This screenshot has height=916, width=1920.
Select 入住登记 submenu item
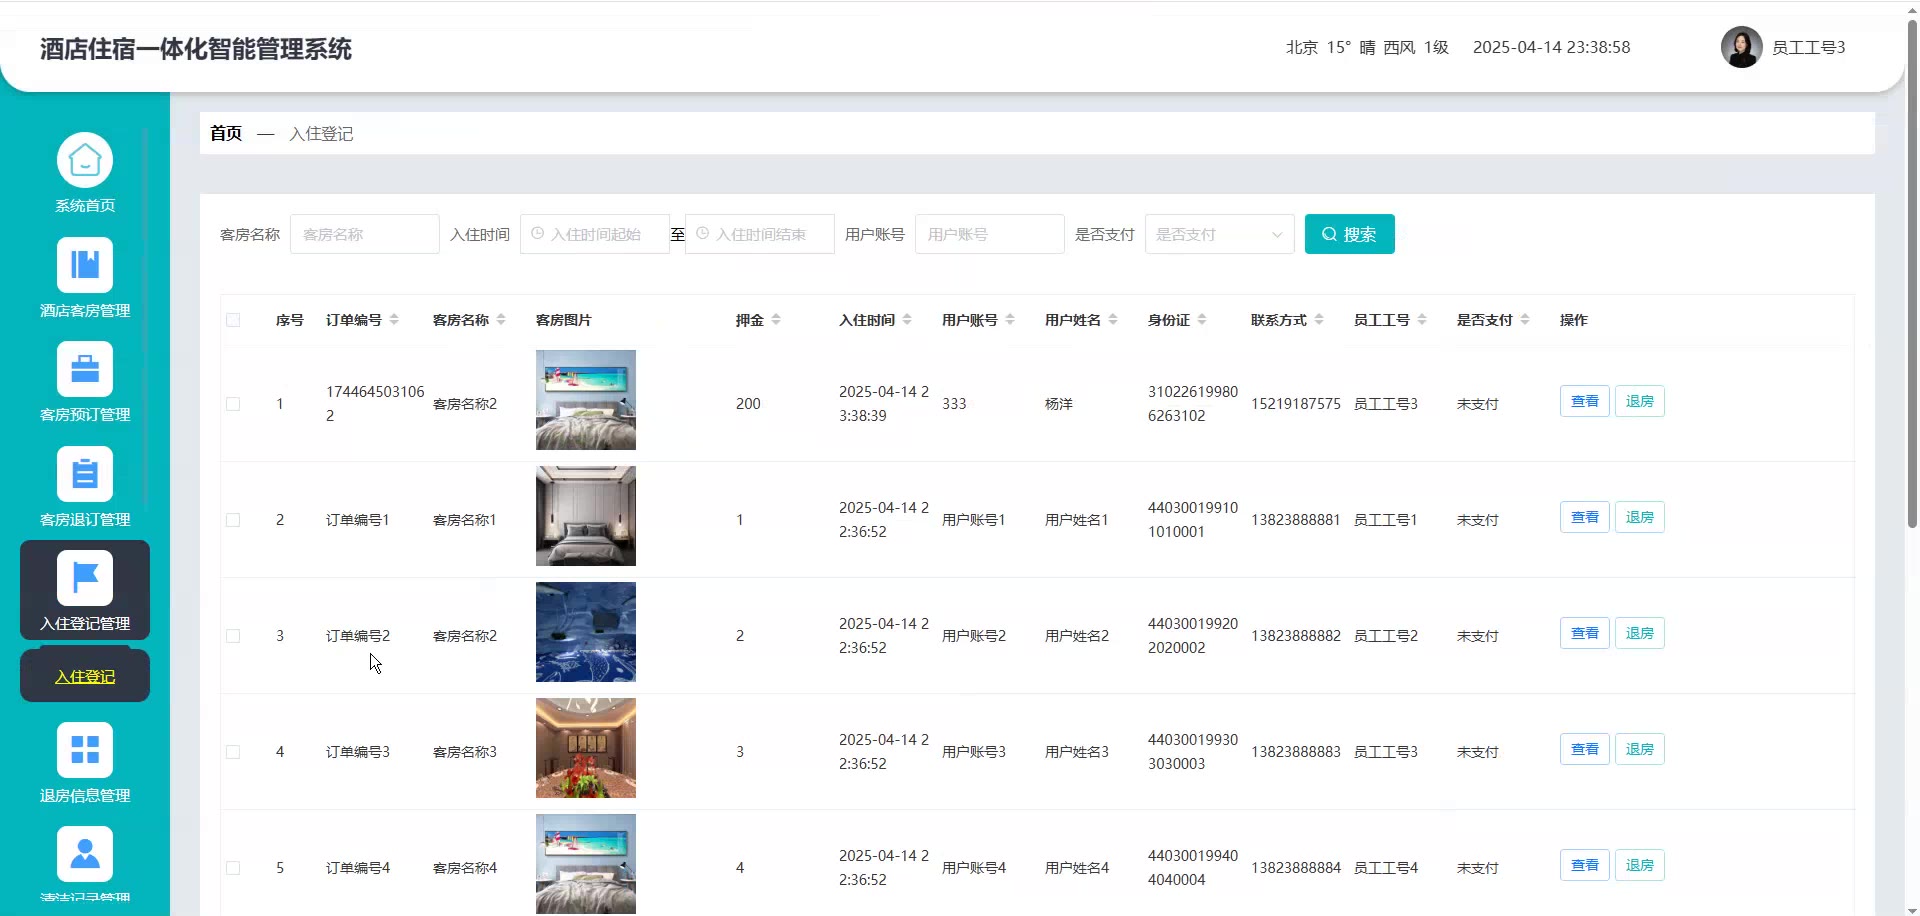(85, 677)
